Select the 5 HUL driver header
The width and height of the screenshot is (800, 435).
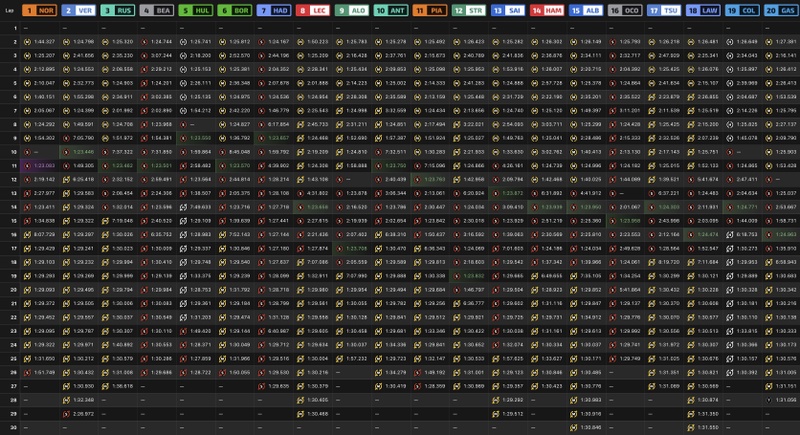click(x=195, y=10)
